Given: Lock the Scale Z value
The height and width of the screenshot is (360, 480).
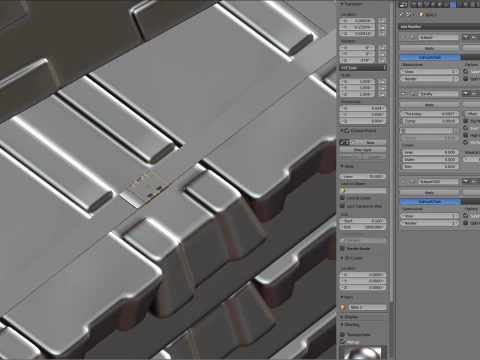Looking at the screenshot, I should pos(382,94).
